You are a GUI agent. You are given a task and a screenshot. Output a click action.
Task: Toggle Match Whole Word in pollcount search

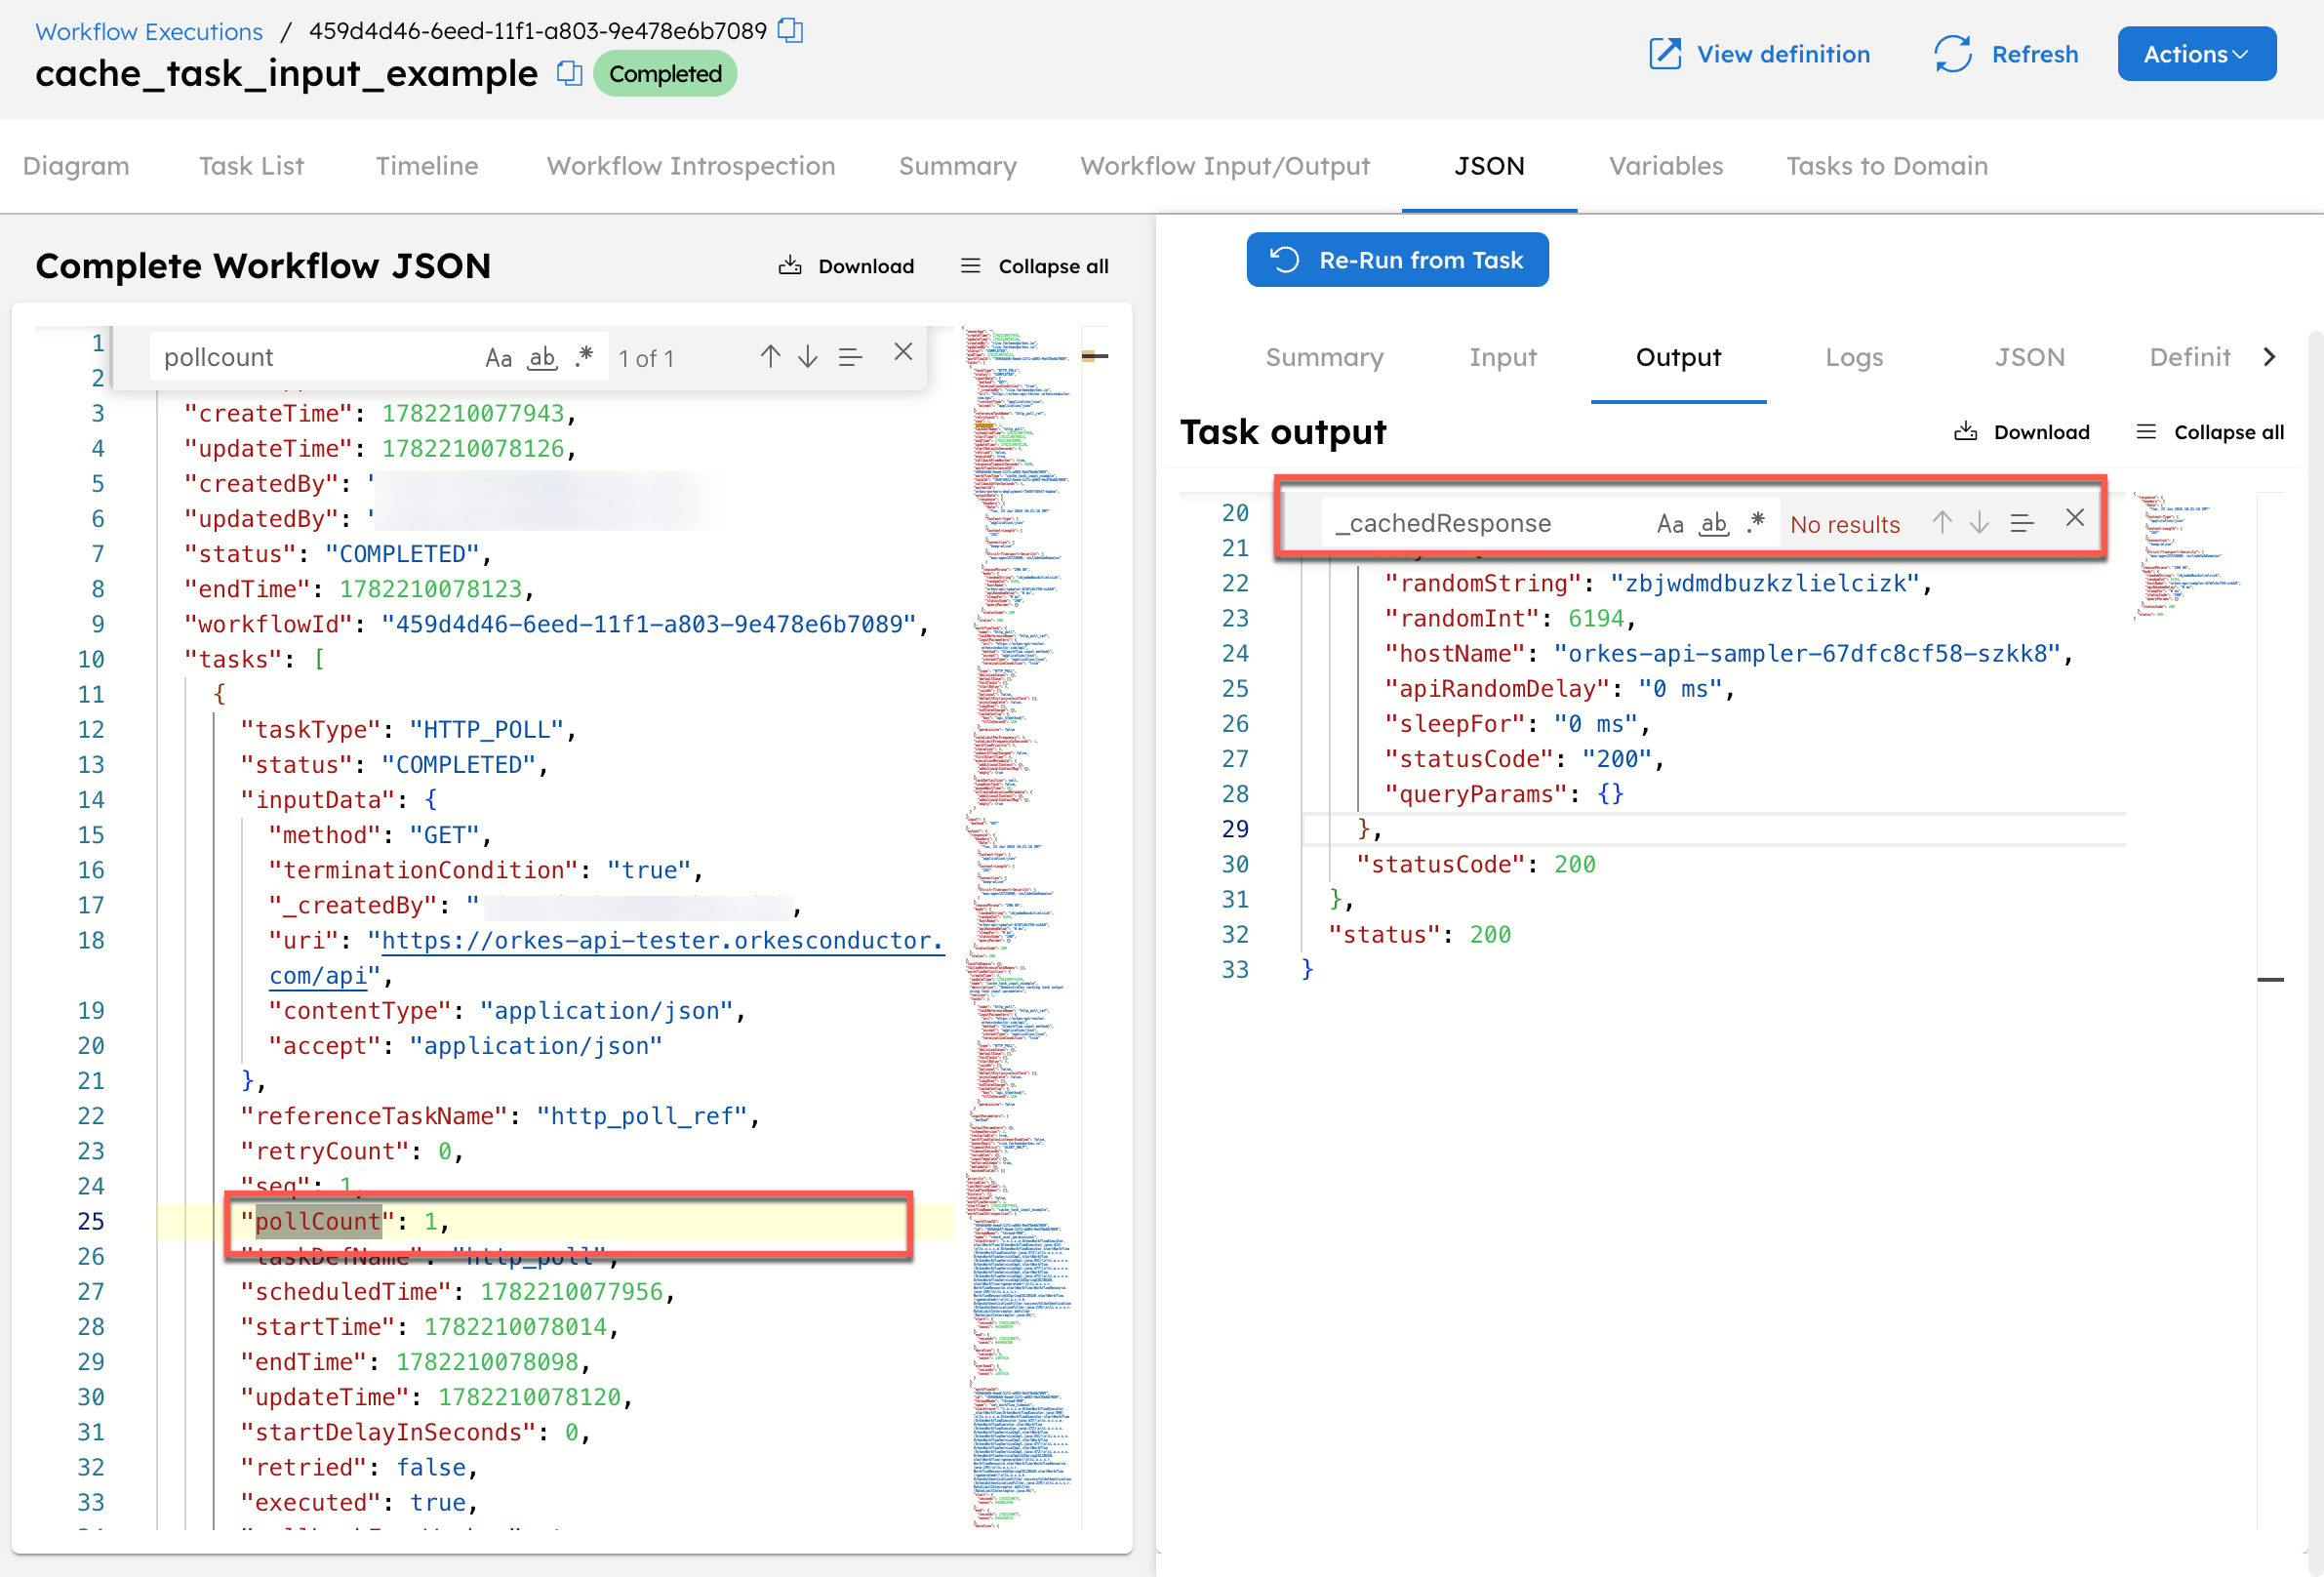[x=542, y=357]
